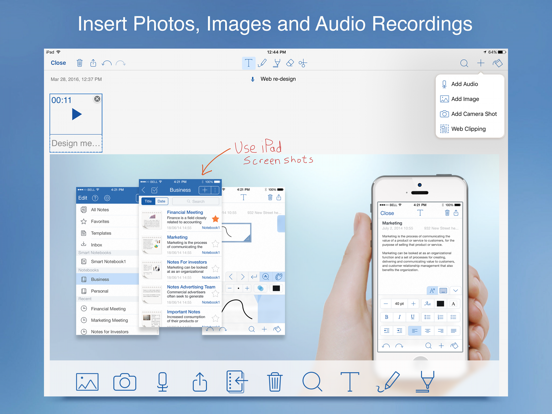The height and width of the screenshot is (414, 552).
Task: Star the Marketing note in Business list
Action: click(215, 244)
